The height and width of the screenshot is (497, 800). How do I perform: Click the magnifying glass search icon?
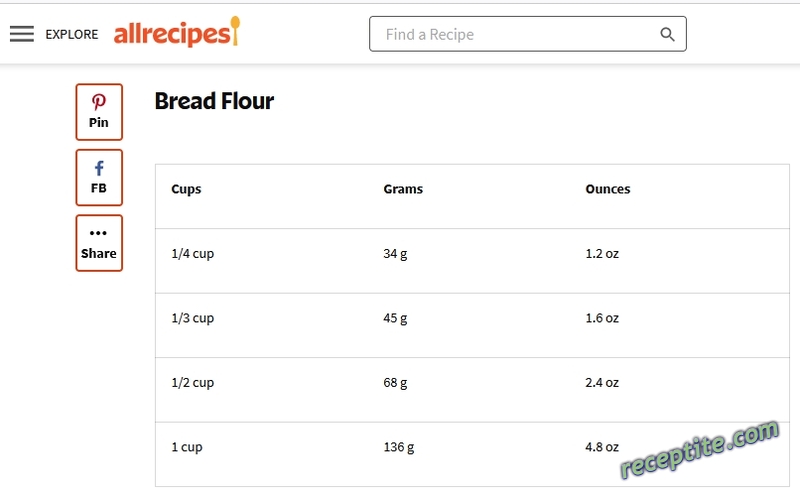point(667,34)
